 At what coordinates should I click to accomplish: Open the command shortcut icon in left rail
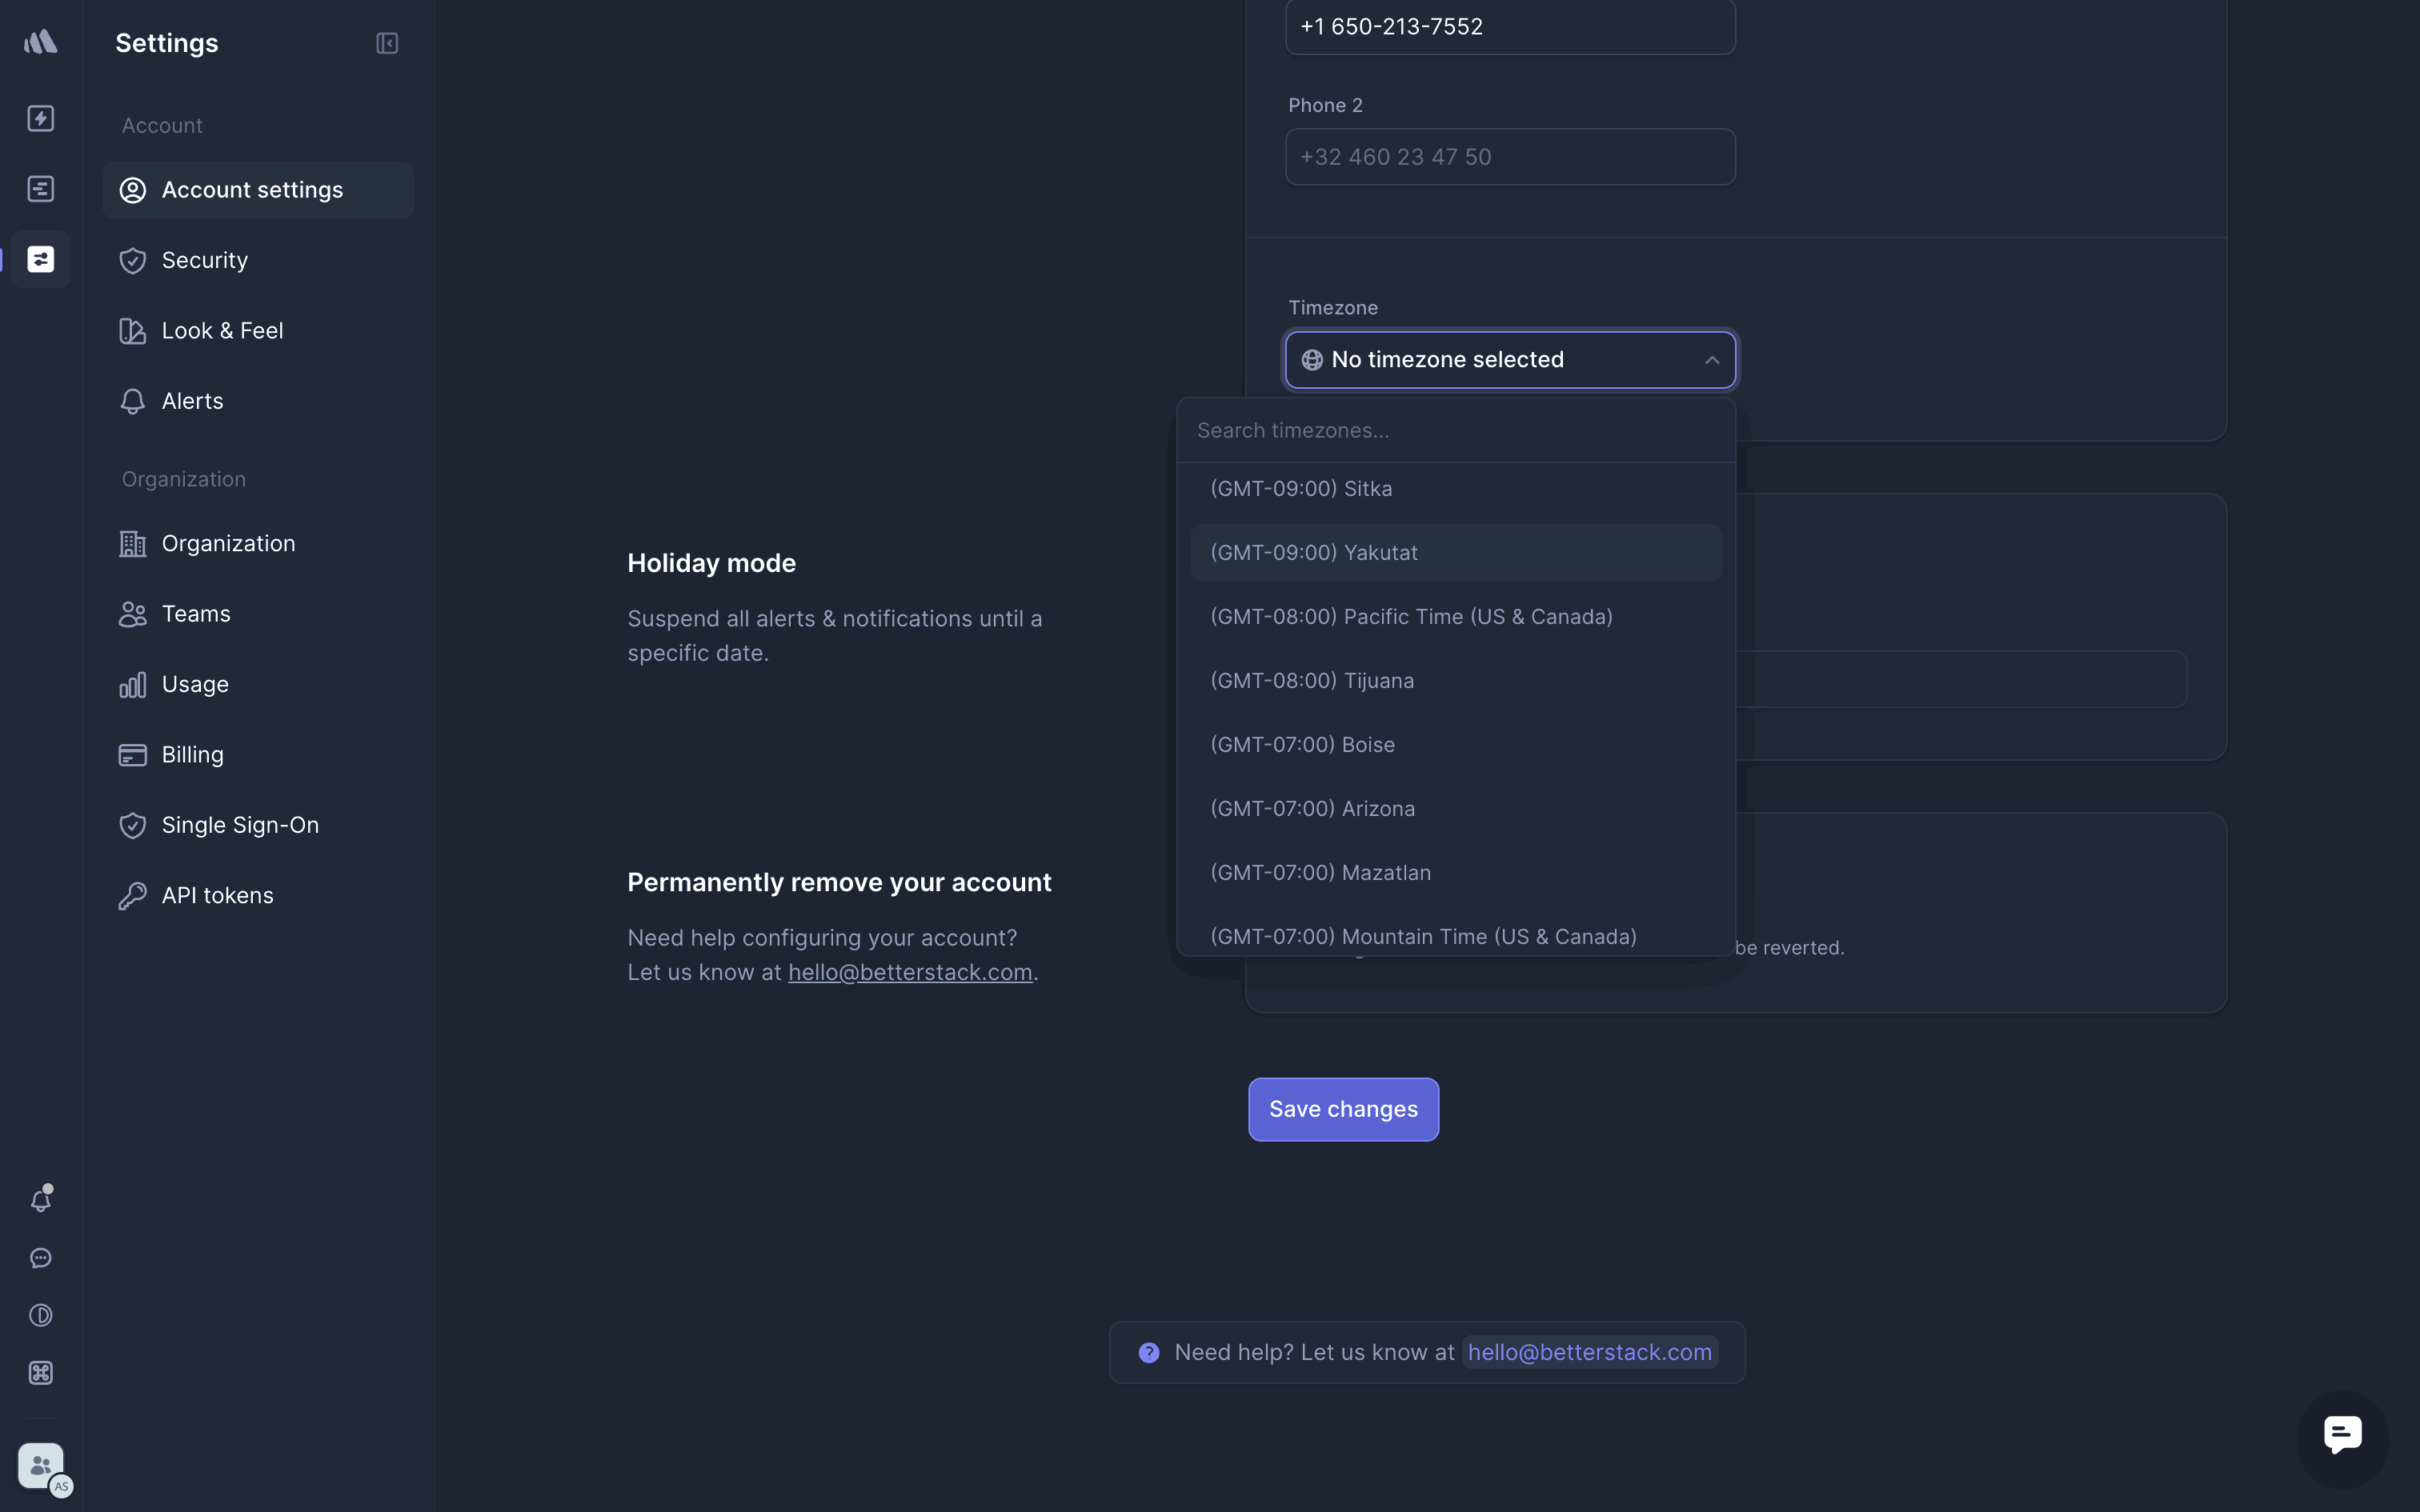point(41,1373)
